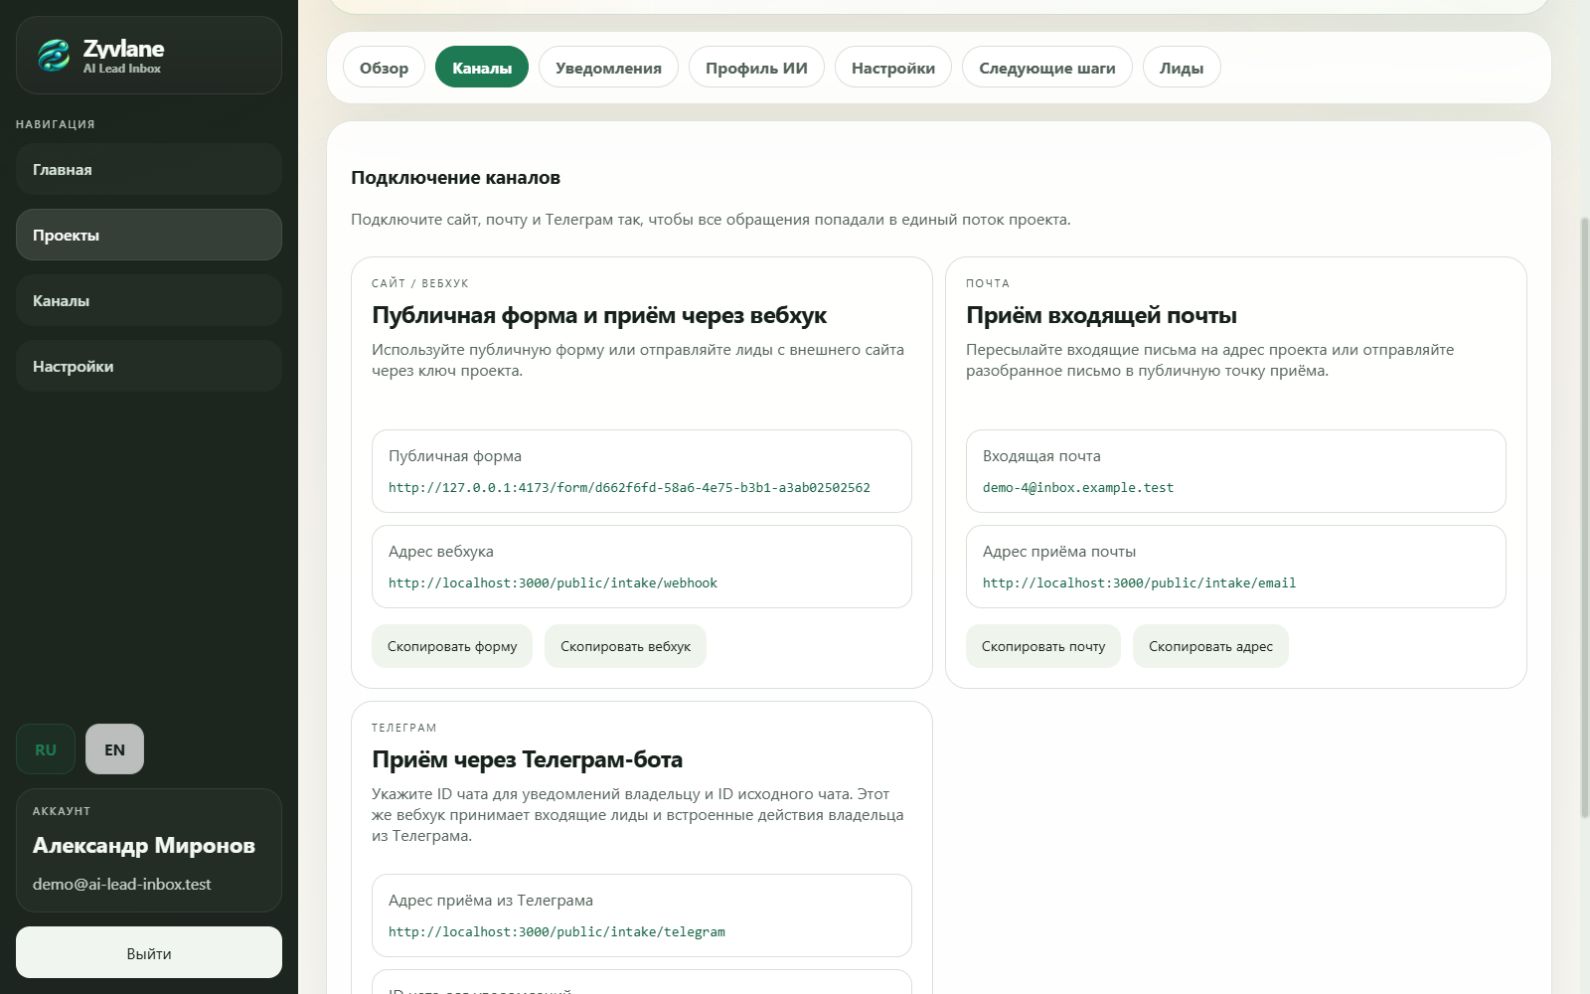Screen dimensions: 1590x994
Task: Go to the Уведомления tab
Action: click(608, 68)
